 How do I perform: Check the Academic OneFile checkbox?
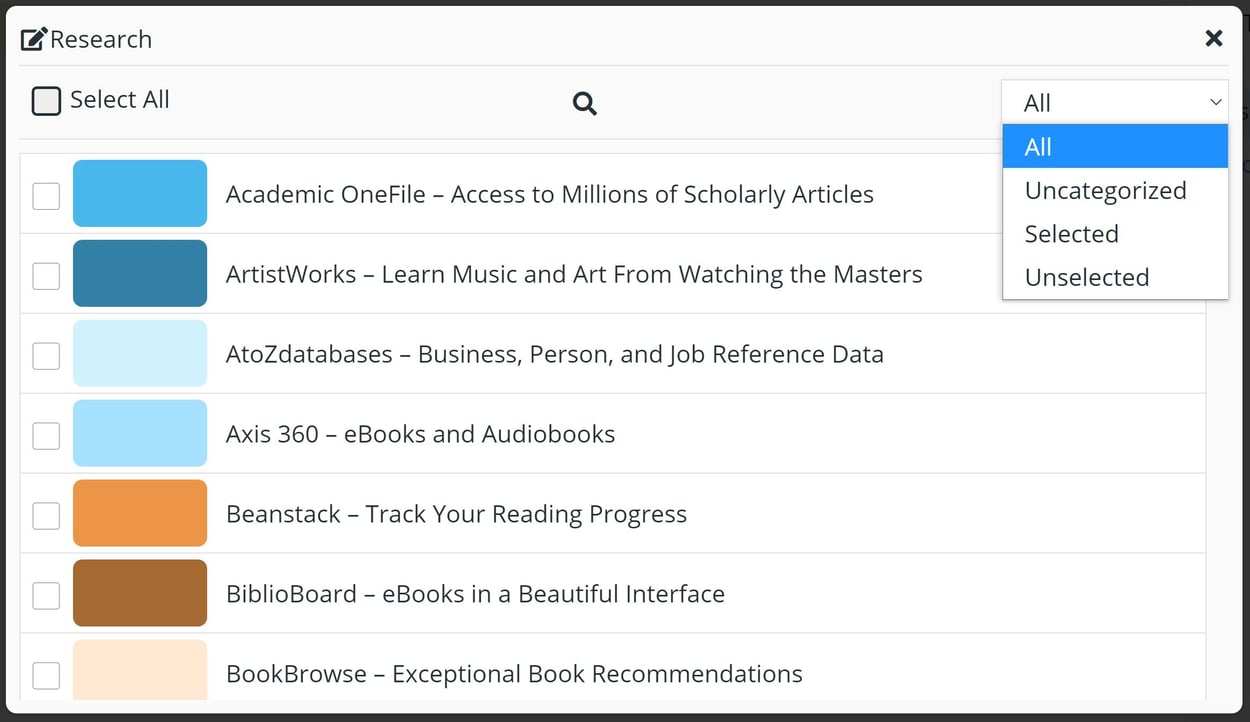(x=46, y=196)
